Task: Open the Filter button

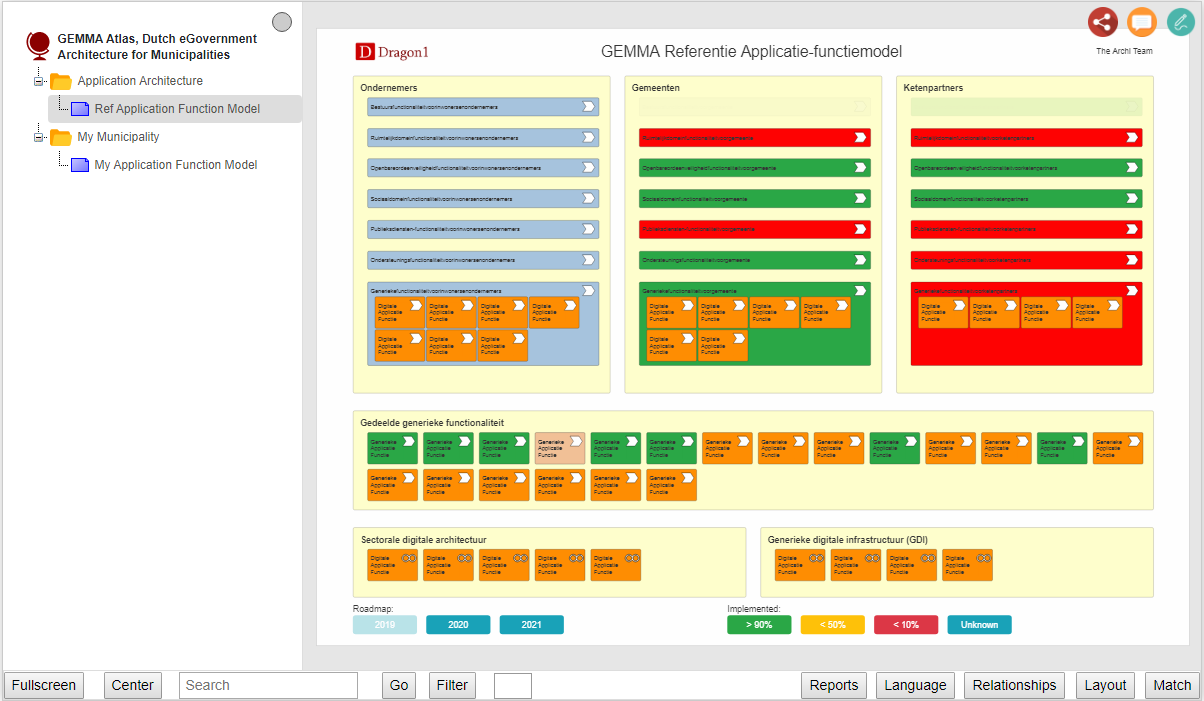Action: [452, 685]
